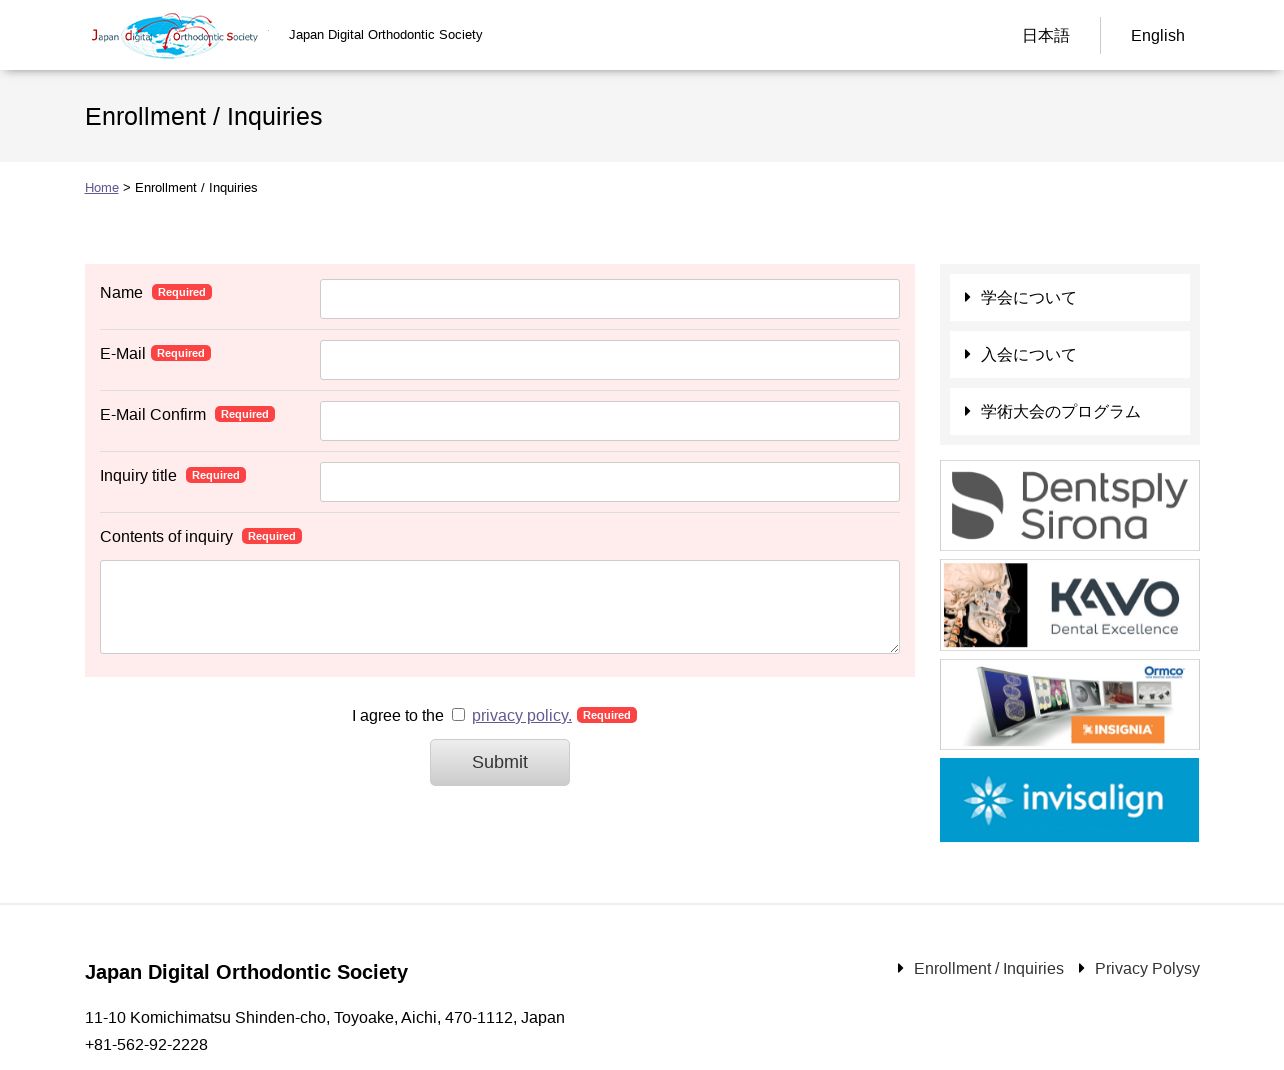Check the privacy policy agreement checkbox
The height and width of the screenshot is (1070, 1284).
point(458,714)
